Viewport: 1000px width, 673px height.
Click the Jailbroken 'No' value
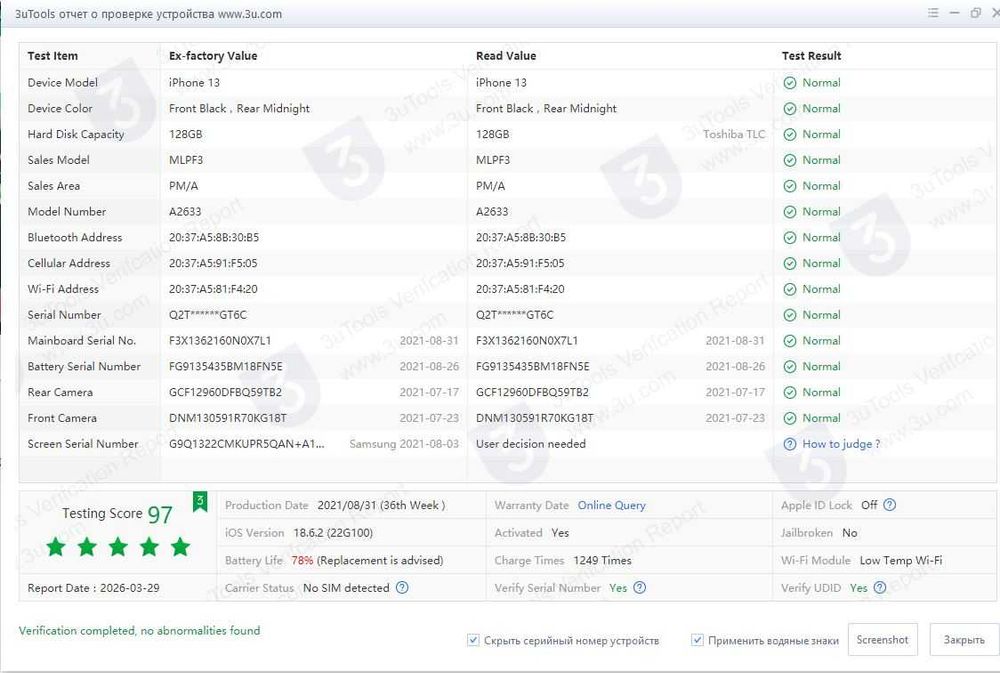849,533
